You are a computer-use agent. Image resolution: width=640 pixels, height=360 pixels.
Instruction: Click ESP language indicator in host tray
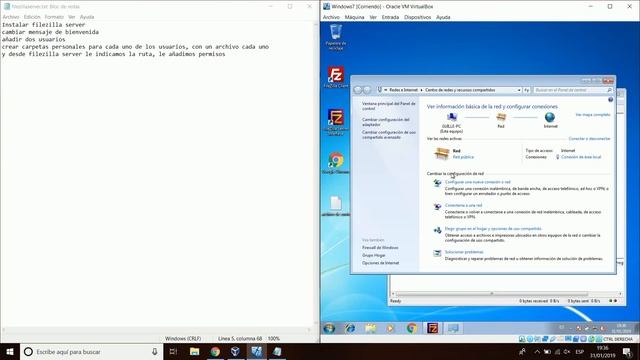(x=580, y=352)
